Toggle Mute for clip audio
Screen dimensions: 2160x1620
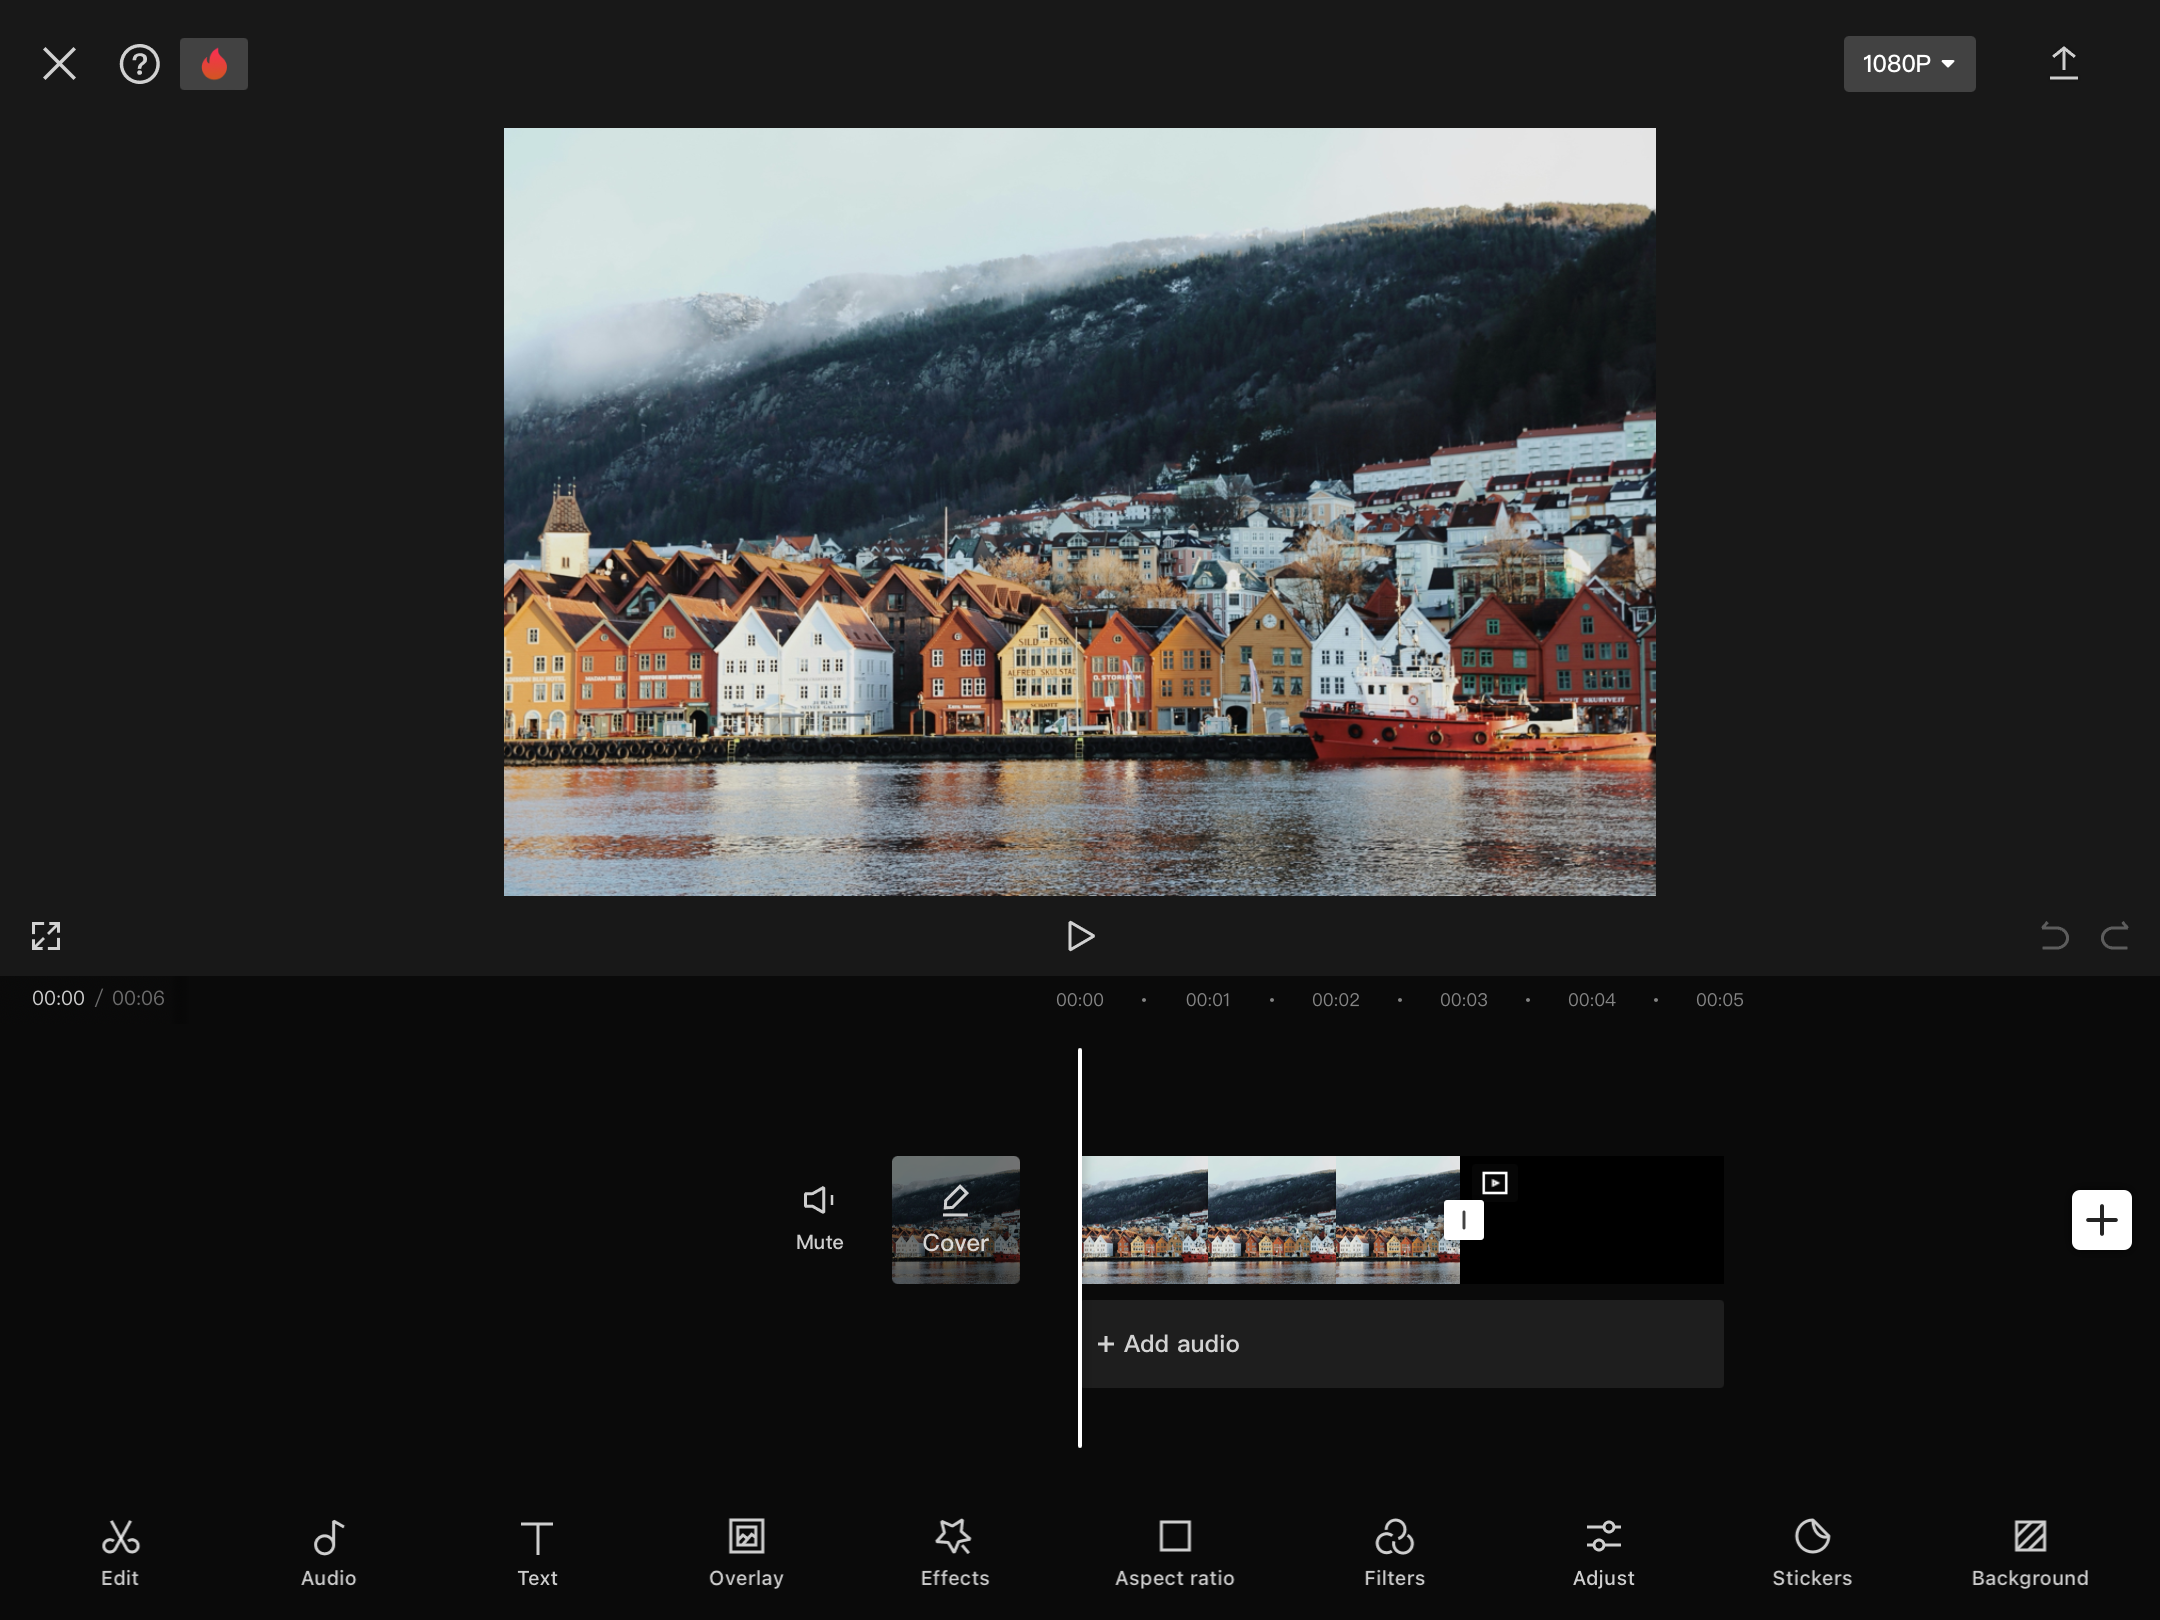click(819, 1217)
